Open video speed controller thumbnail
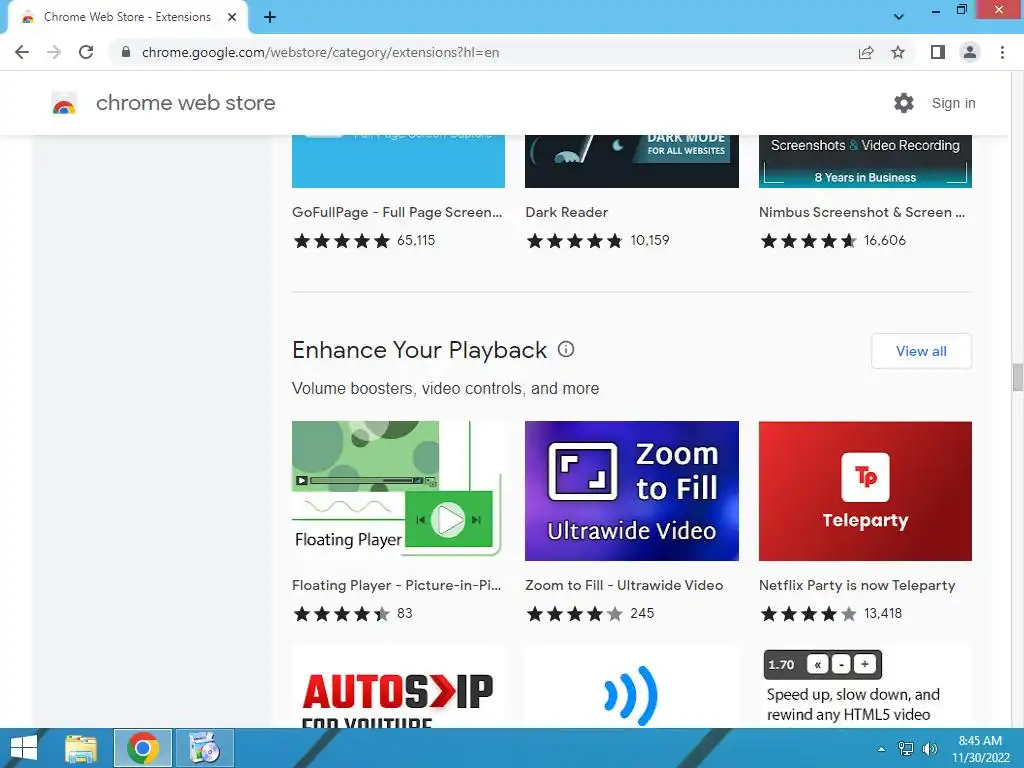The height and width of the screenshot is (768, 1024). tap(865, 686)
